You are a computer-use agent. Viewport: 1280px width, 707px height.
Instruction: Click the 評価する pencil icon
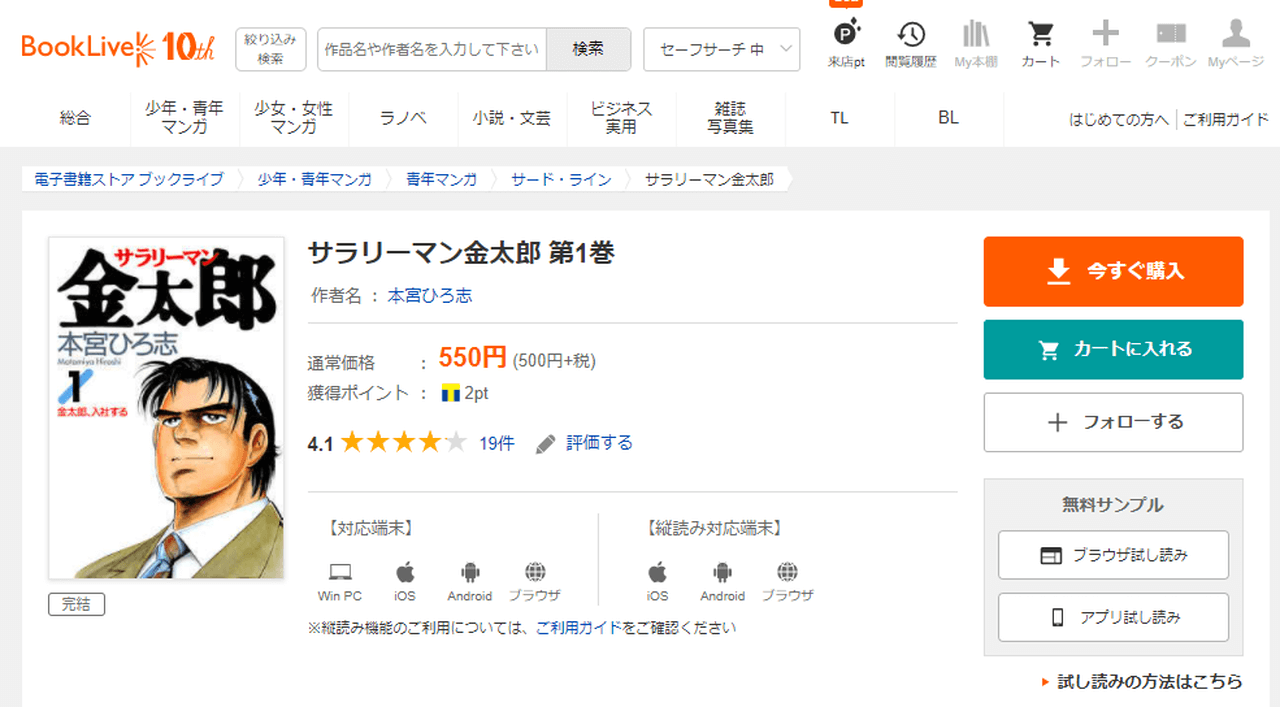coord(545,443)
